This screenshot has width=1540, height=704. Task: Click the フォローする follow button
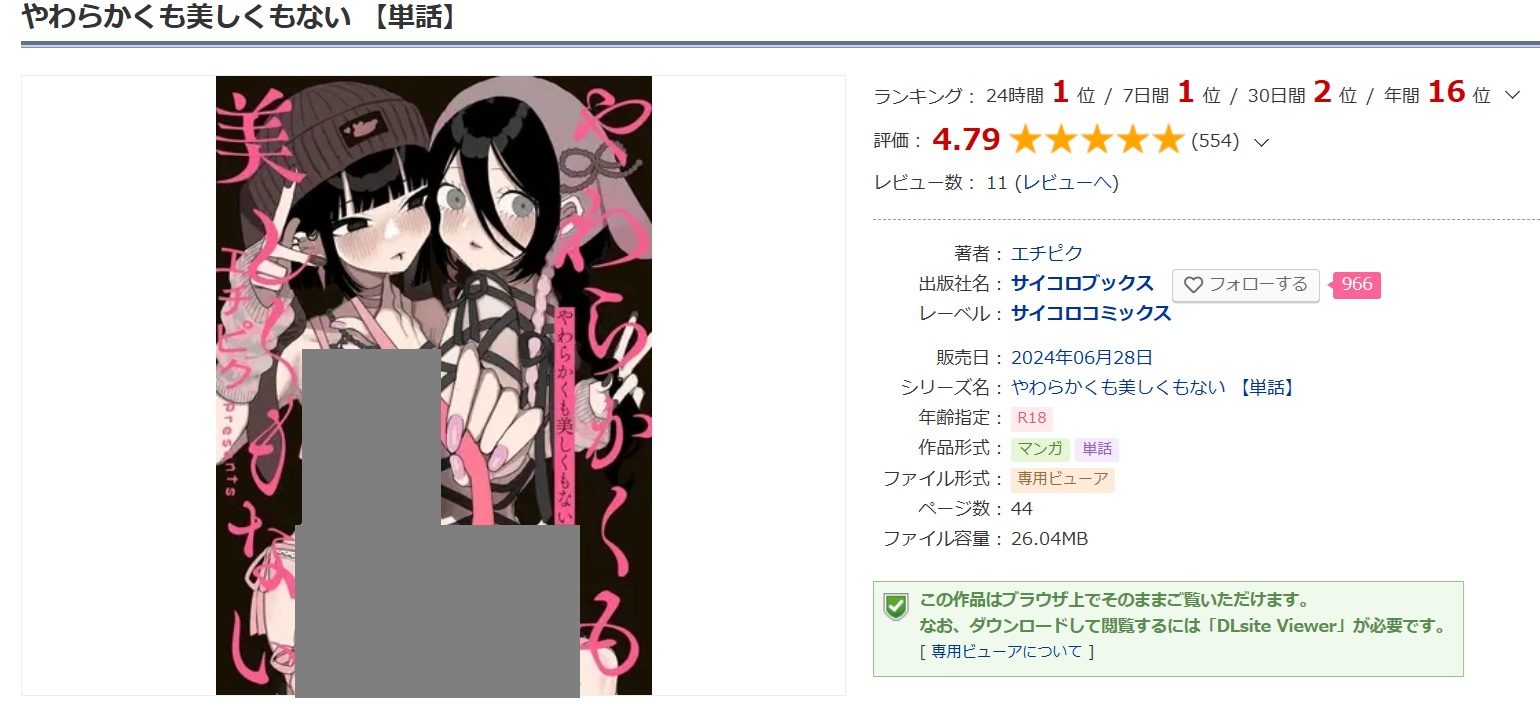(1246, 285)
